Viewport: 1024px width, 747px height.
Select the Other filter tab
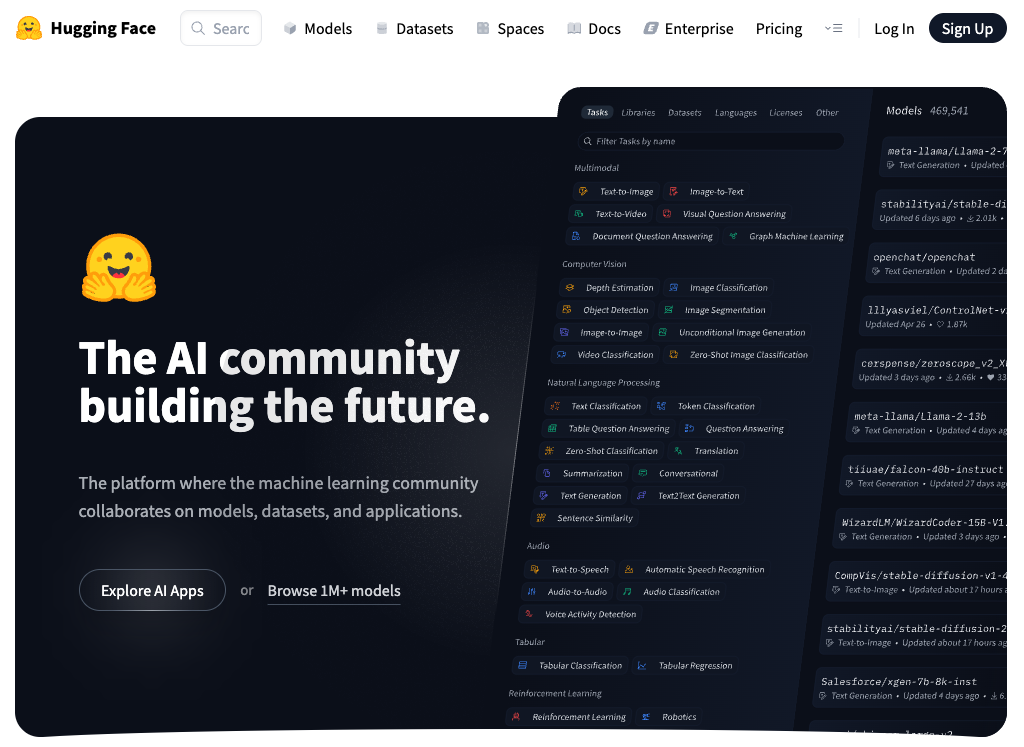827,112
